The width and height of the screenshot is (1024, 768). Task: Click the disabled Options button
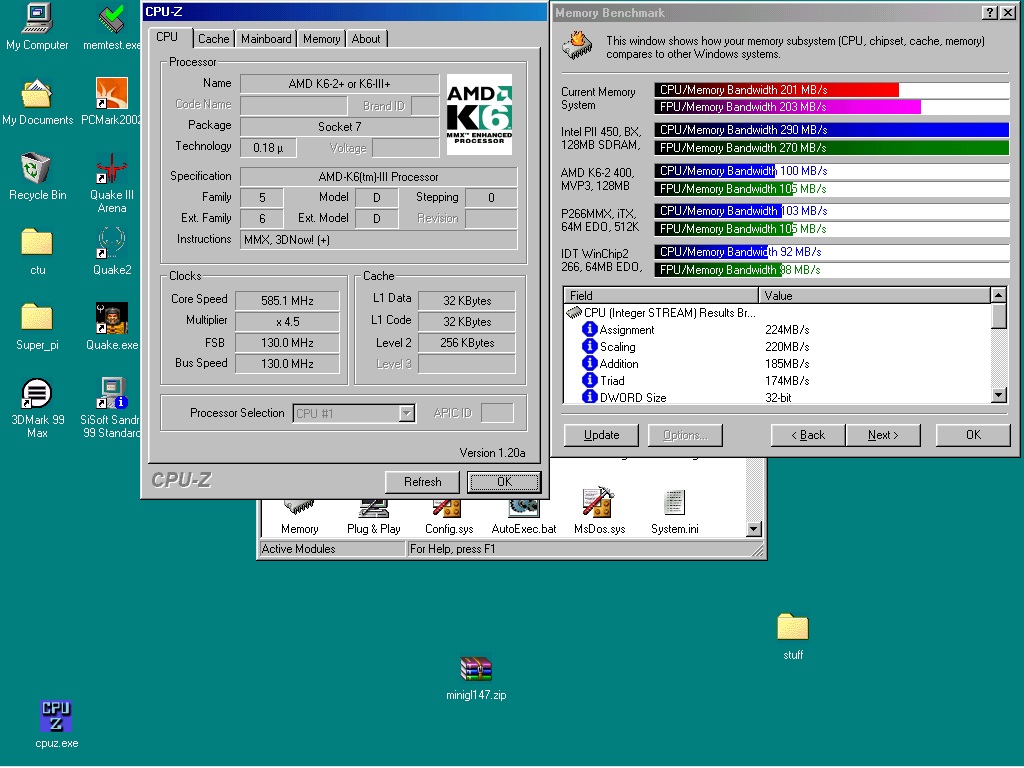685,435
